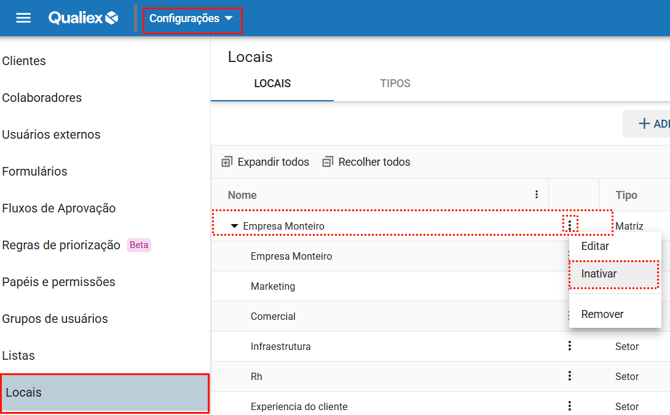Viewport: 670px width, 415px height.
Task: Click the Expandir todos button
Action: click(x=265, y=162)
